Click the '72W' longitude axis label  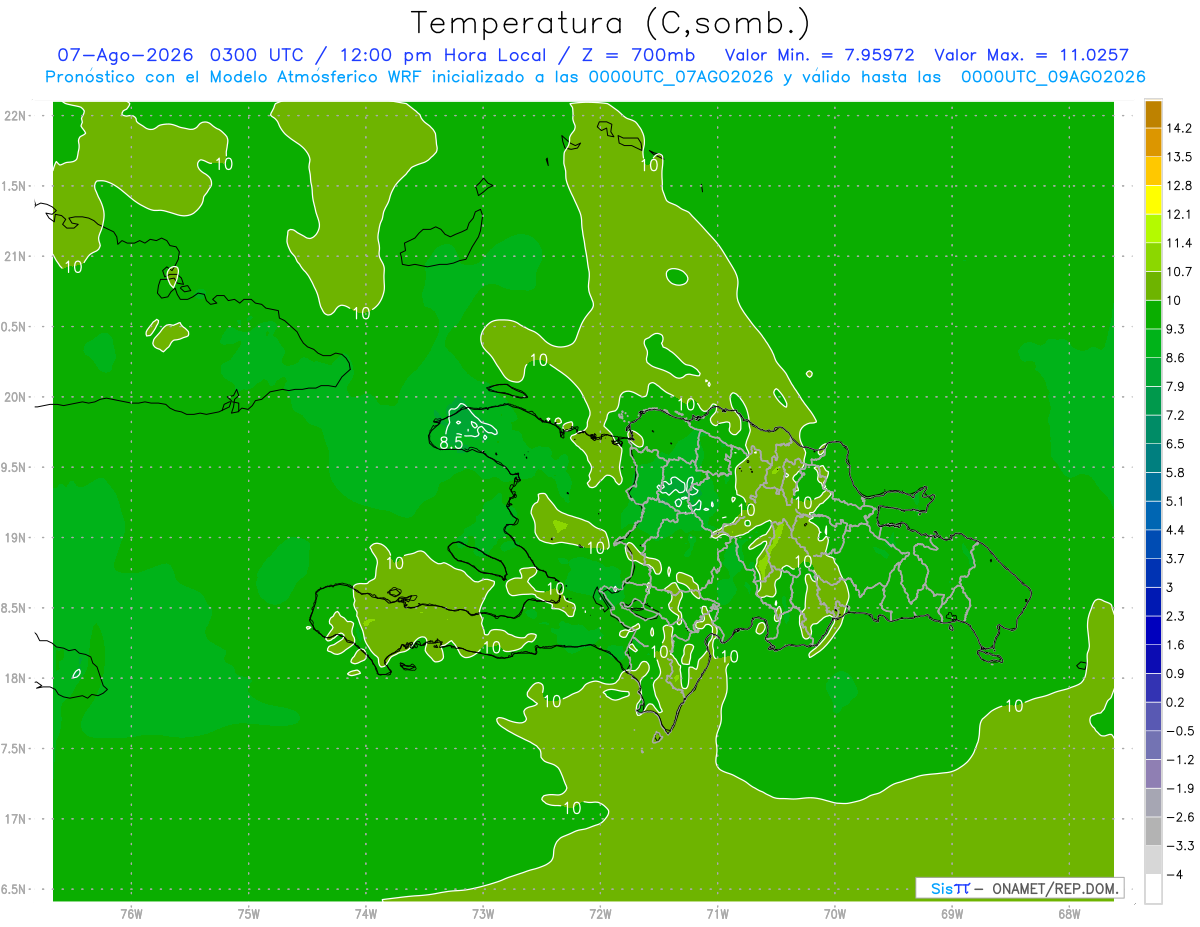[x=600, y=913]
